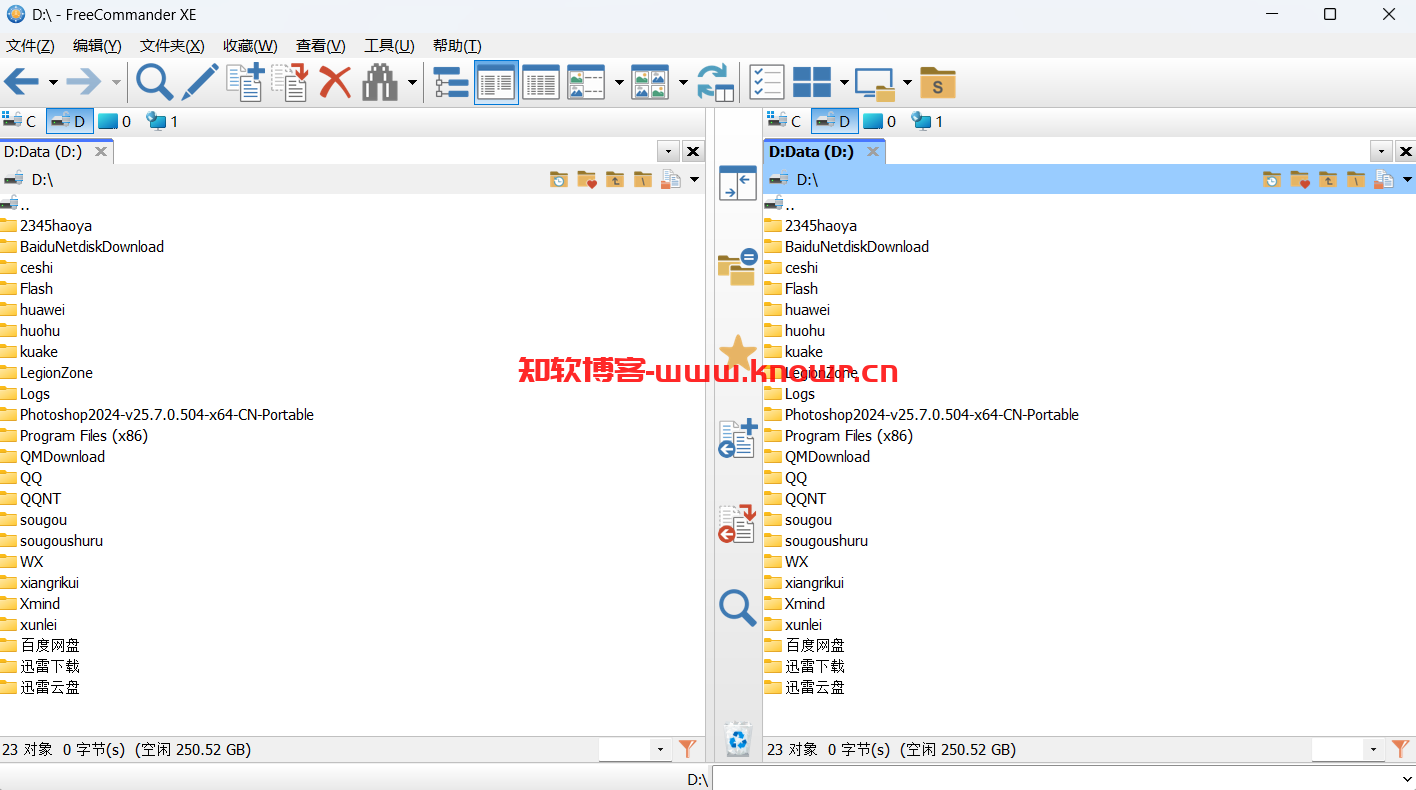Open the right panel tab list dropdown

point(1381,152)
